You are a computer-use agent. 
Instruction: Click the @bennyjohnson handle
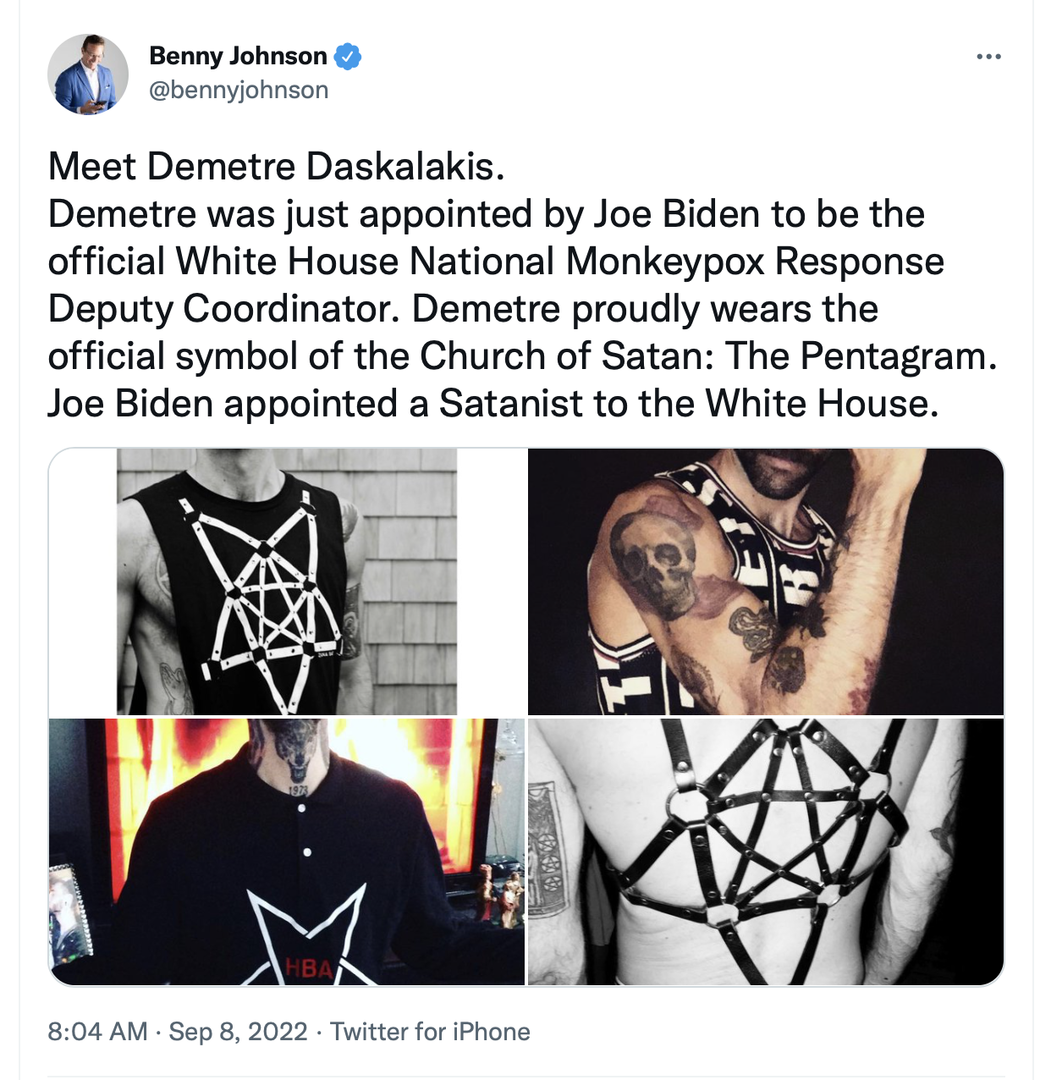pos(238,90)
